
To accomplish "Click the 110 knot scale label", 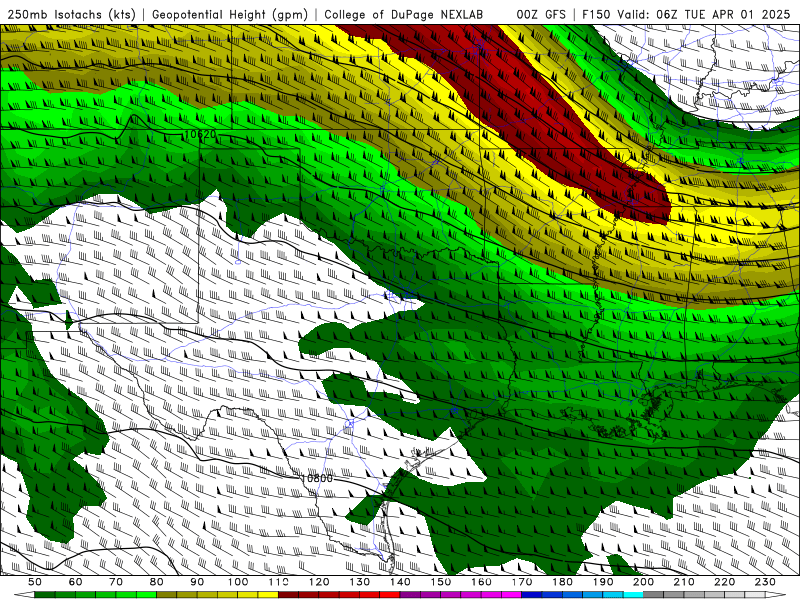I will tap(279, 582).
